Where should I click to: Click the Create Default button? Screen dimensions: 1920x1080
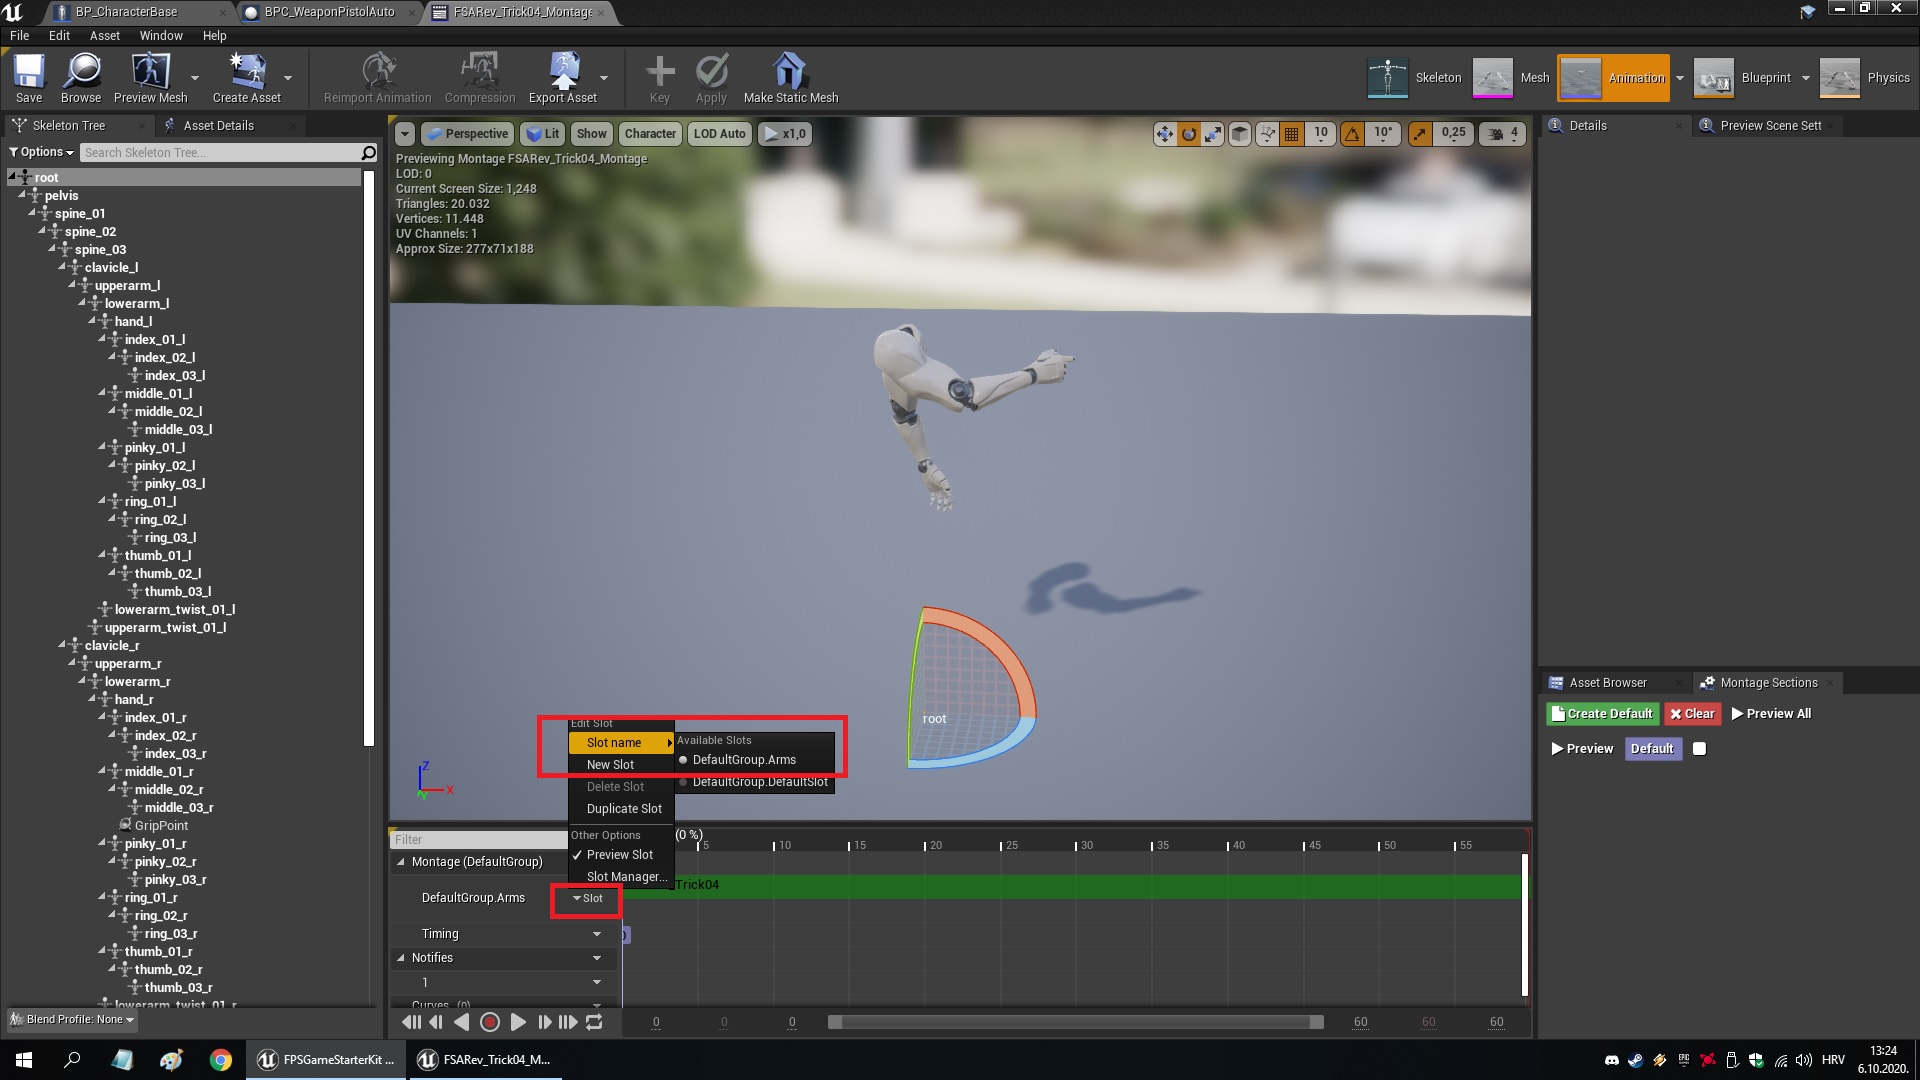coord(1601,713)
